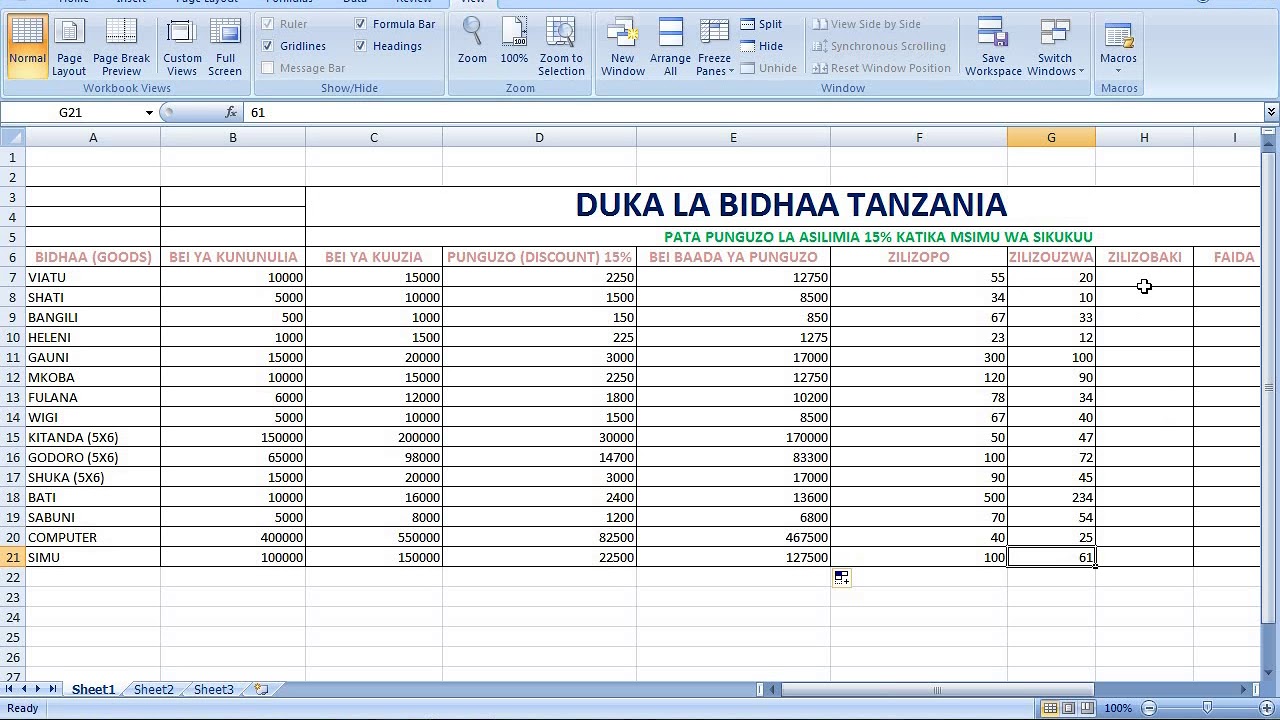Uncheck the Gridlines checkbox

[268, 46]
